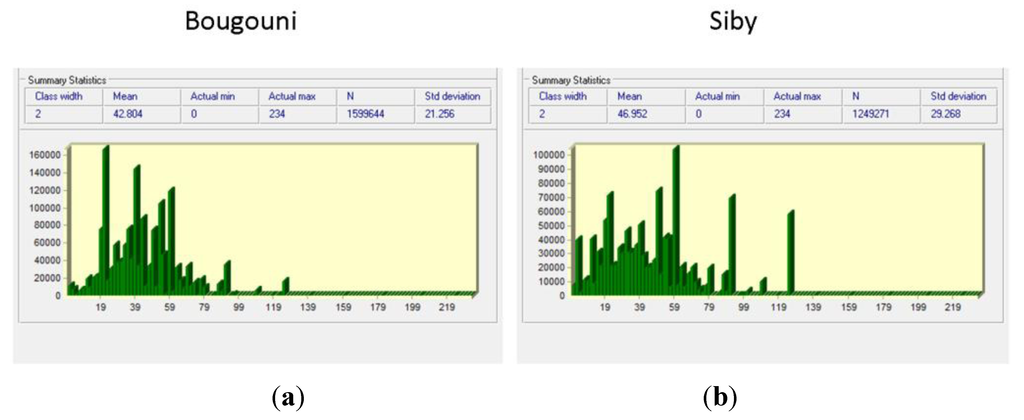Click x-axis label 179 in Siby chart

(x=883, y=306)
